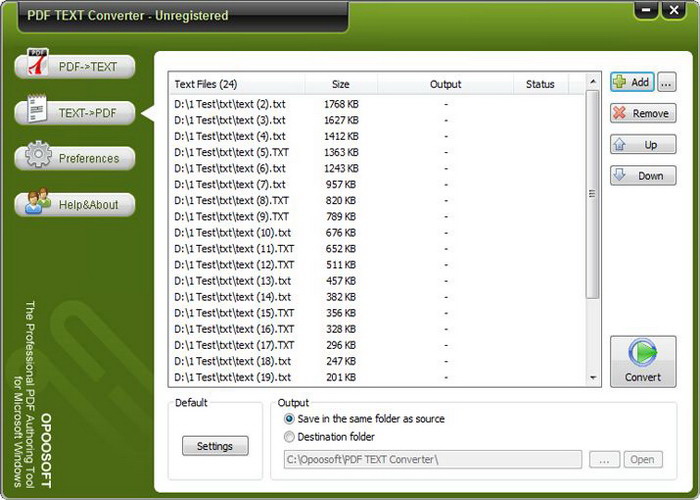
Task: Select file text (5).TXT
Action: tap(377, 152)
